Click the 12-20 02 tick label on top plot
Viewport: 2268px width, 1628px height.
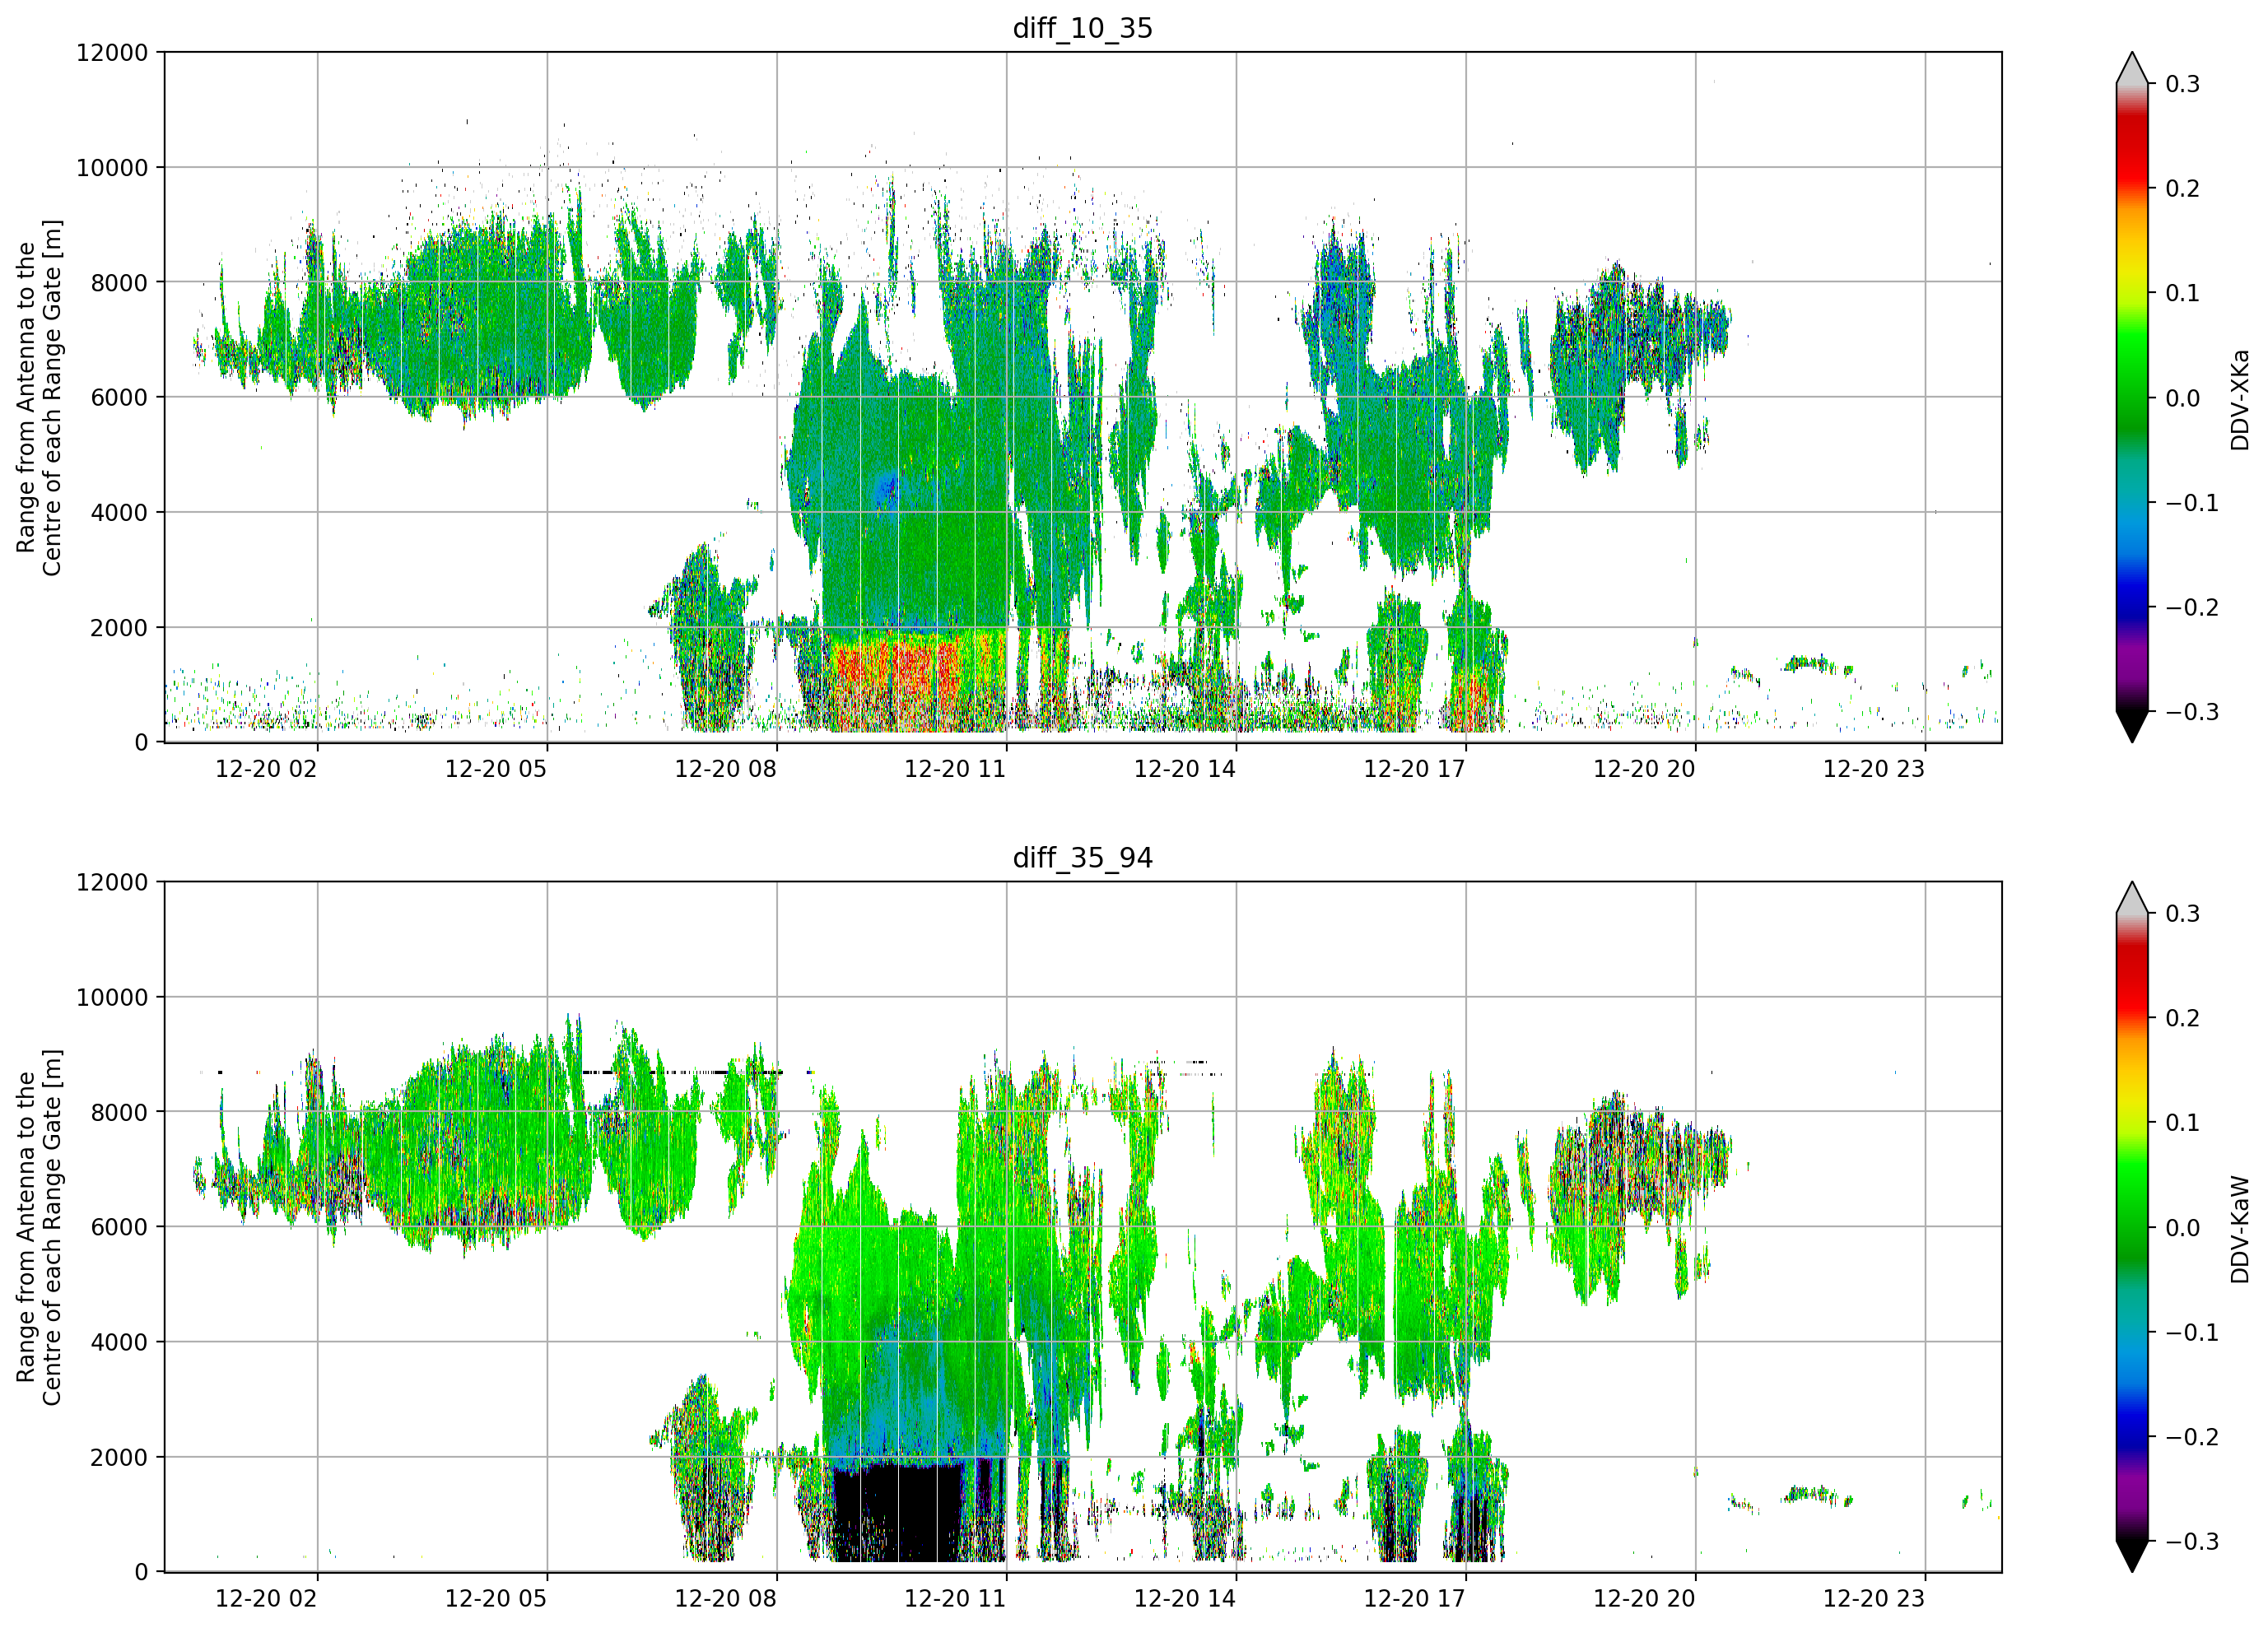pos(266,769)
